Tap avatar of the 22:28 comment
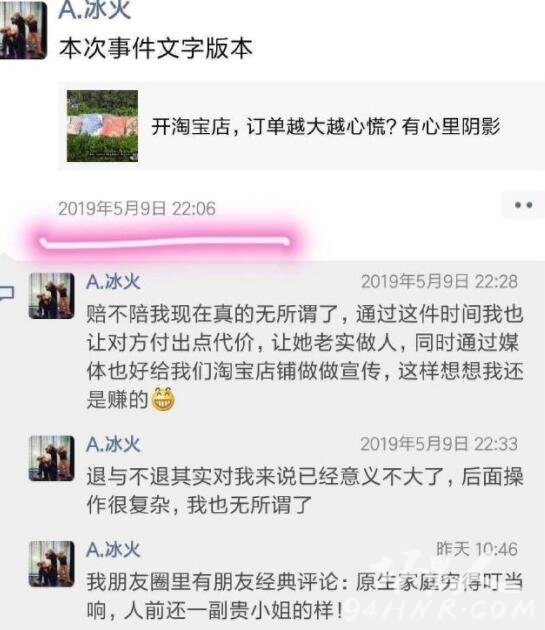Screen dimensions: 545x630 pyautogui.click(x=51, y=296)
